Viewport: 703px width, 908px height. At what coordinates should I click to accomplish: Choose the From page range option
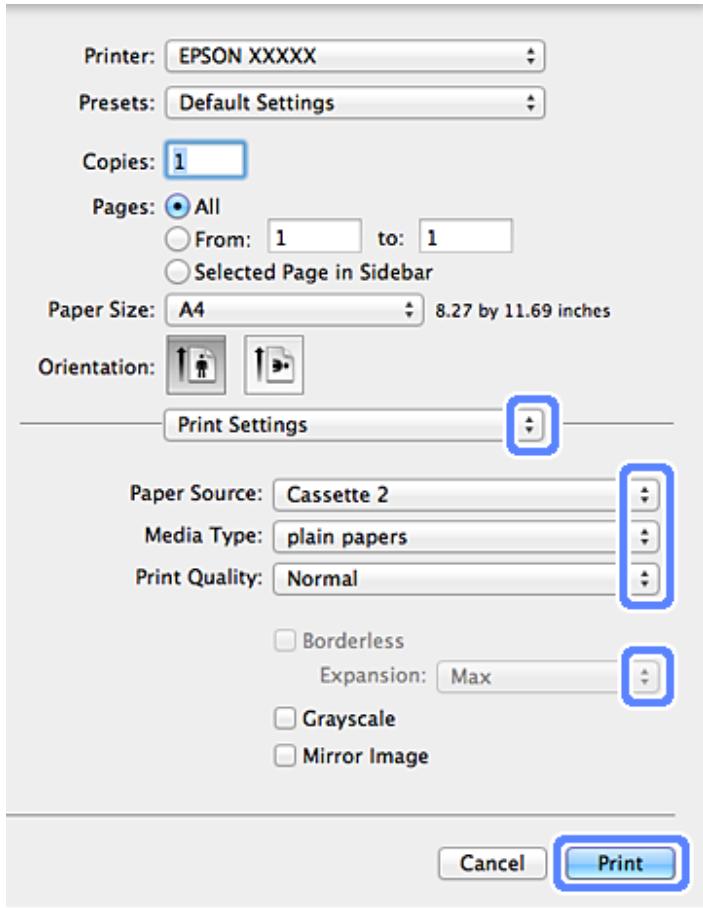(x=180, y=239)
